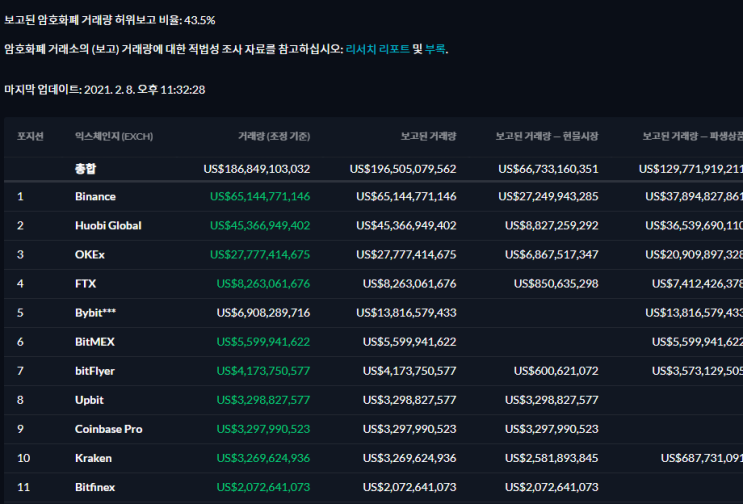The width and height of the screenshot is (743, 504).
Task: Select bitFlyer adjusted volume in green
Action: coord(263,371)
